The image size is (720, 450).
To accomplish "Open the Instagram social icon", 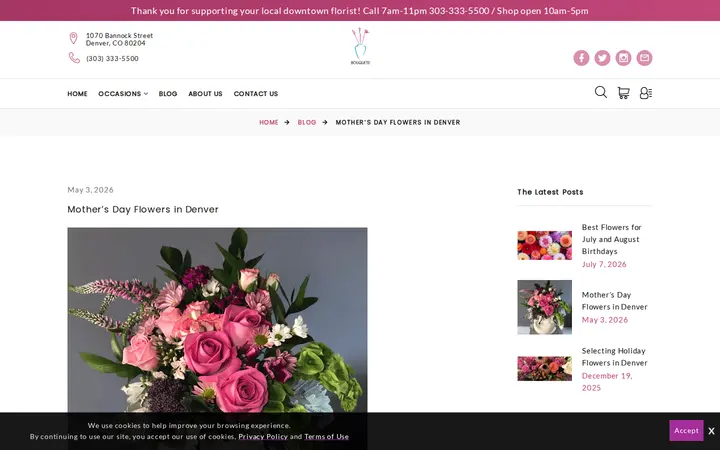I will click(623, 58).
